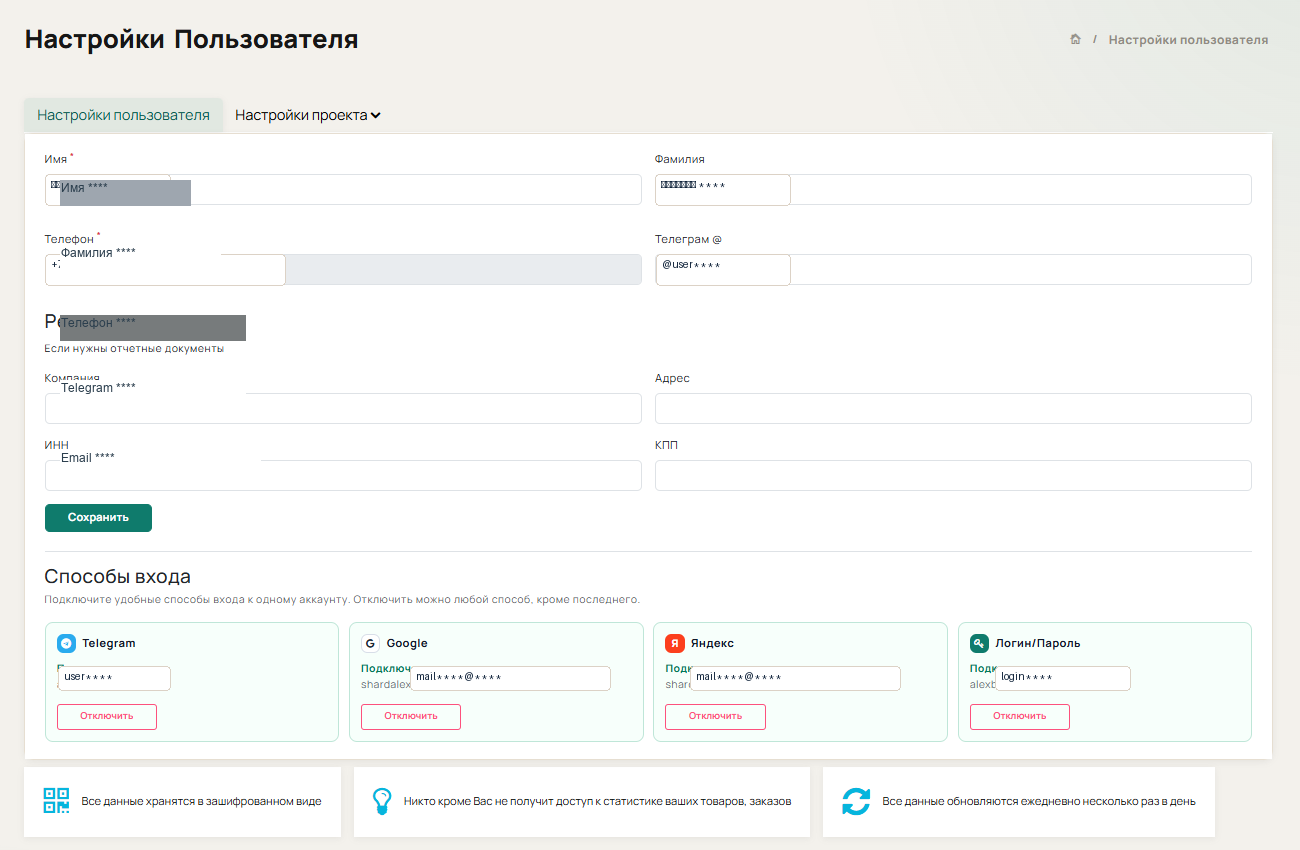This screenshot has width=1300, height=850.
Task: Click 'Подключите удобные способы входа' description
Action: tap(342, 600)
